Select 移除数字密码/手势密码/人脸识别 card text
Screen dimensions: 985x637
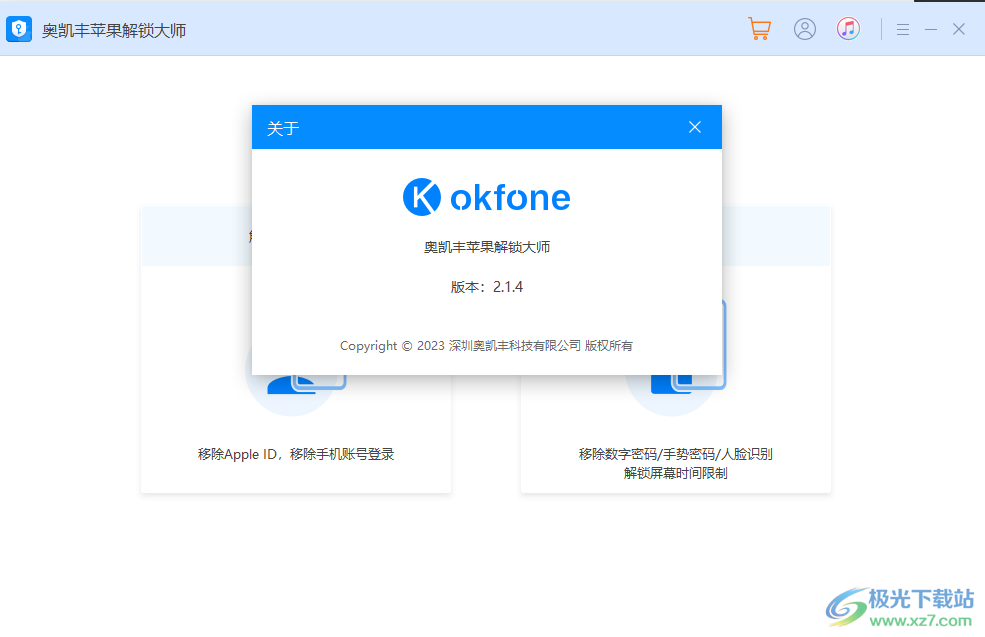675,454
